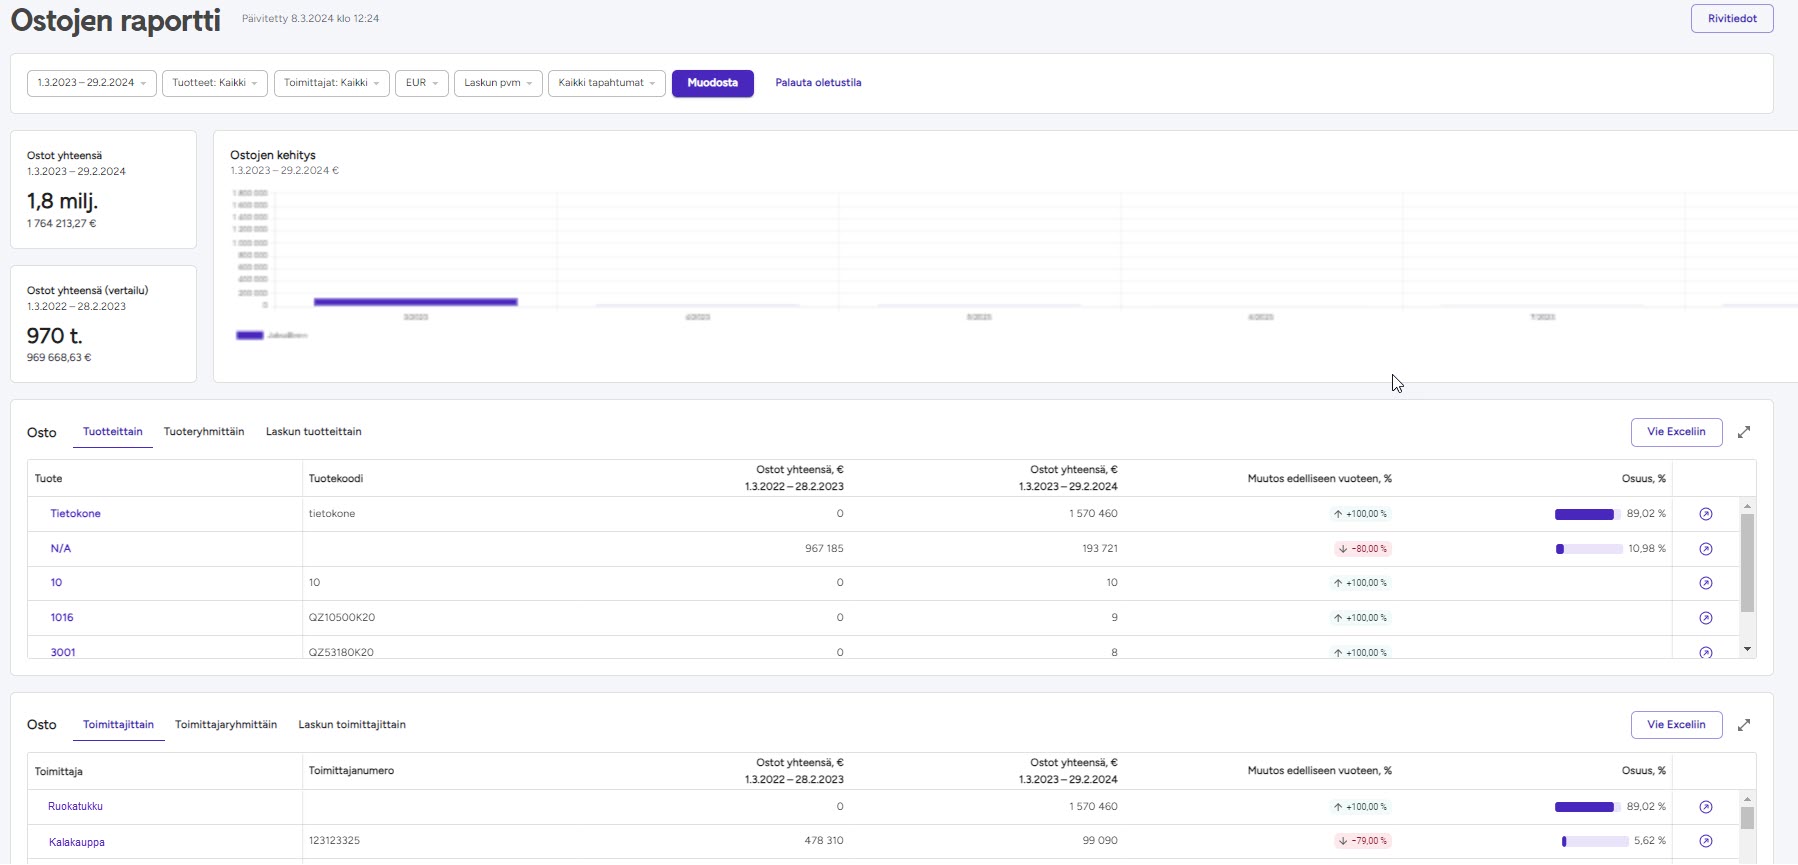Viewport: 1798px width, 865px height.
Task: Open Ruokatukku supplier link
Action: 76,807
